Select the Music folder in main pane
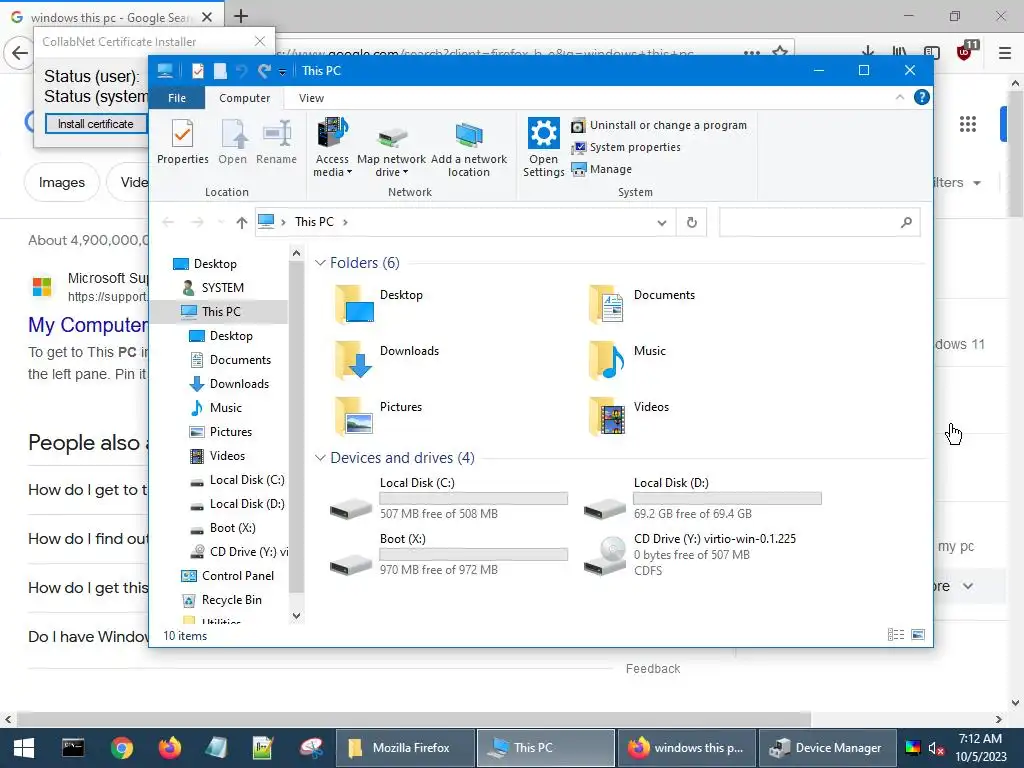1024x768 pixels. point(627,360)
